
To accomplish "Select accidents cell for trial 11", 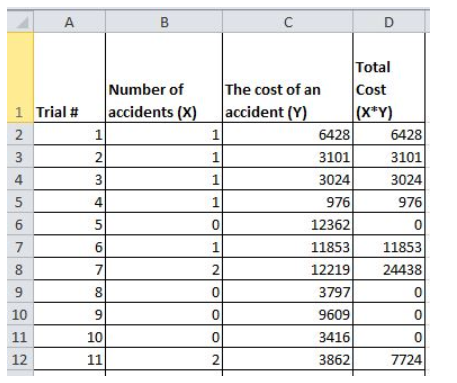I will pos(164,359).
